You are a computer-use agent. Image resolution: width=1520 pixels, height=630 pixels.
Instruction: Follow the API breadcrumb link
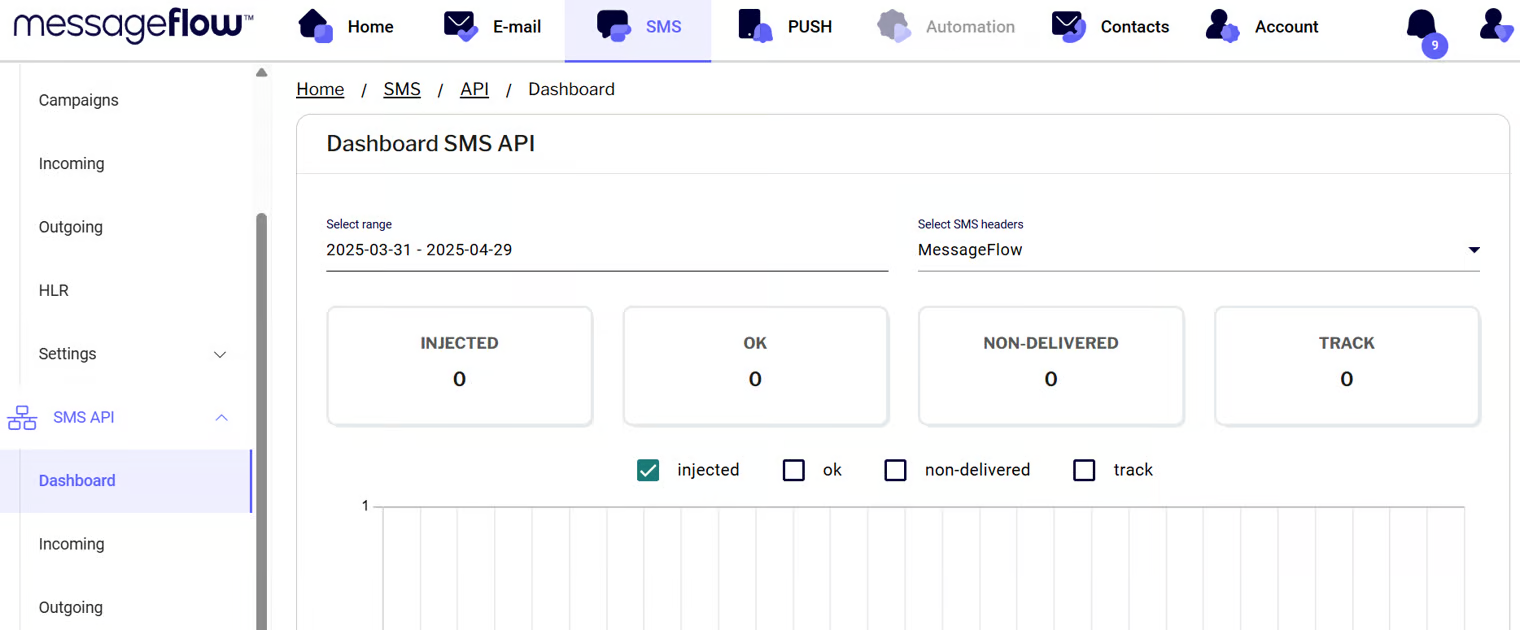[x=474, y=89]
